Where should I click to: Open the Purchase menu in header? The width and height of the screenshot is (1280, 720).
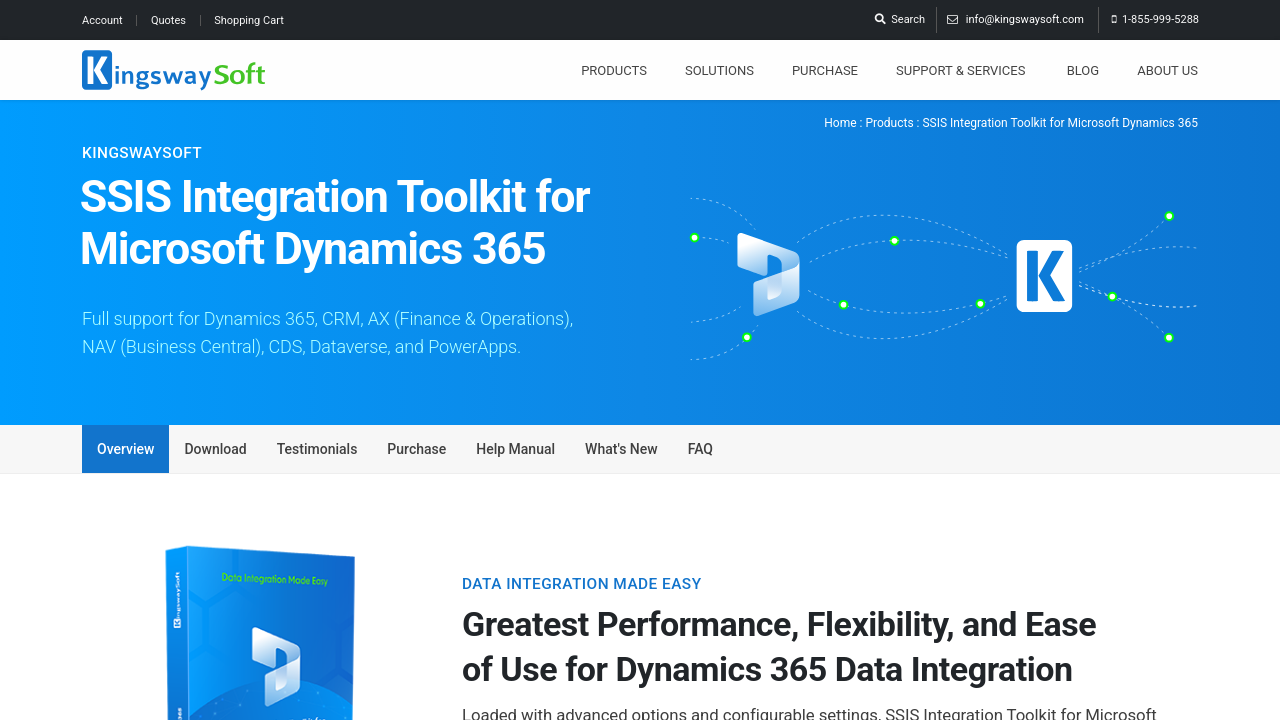click(x=824, y=71)
